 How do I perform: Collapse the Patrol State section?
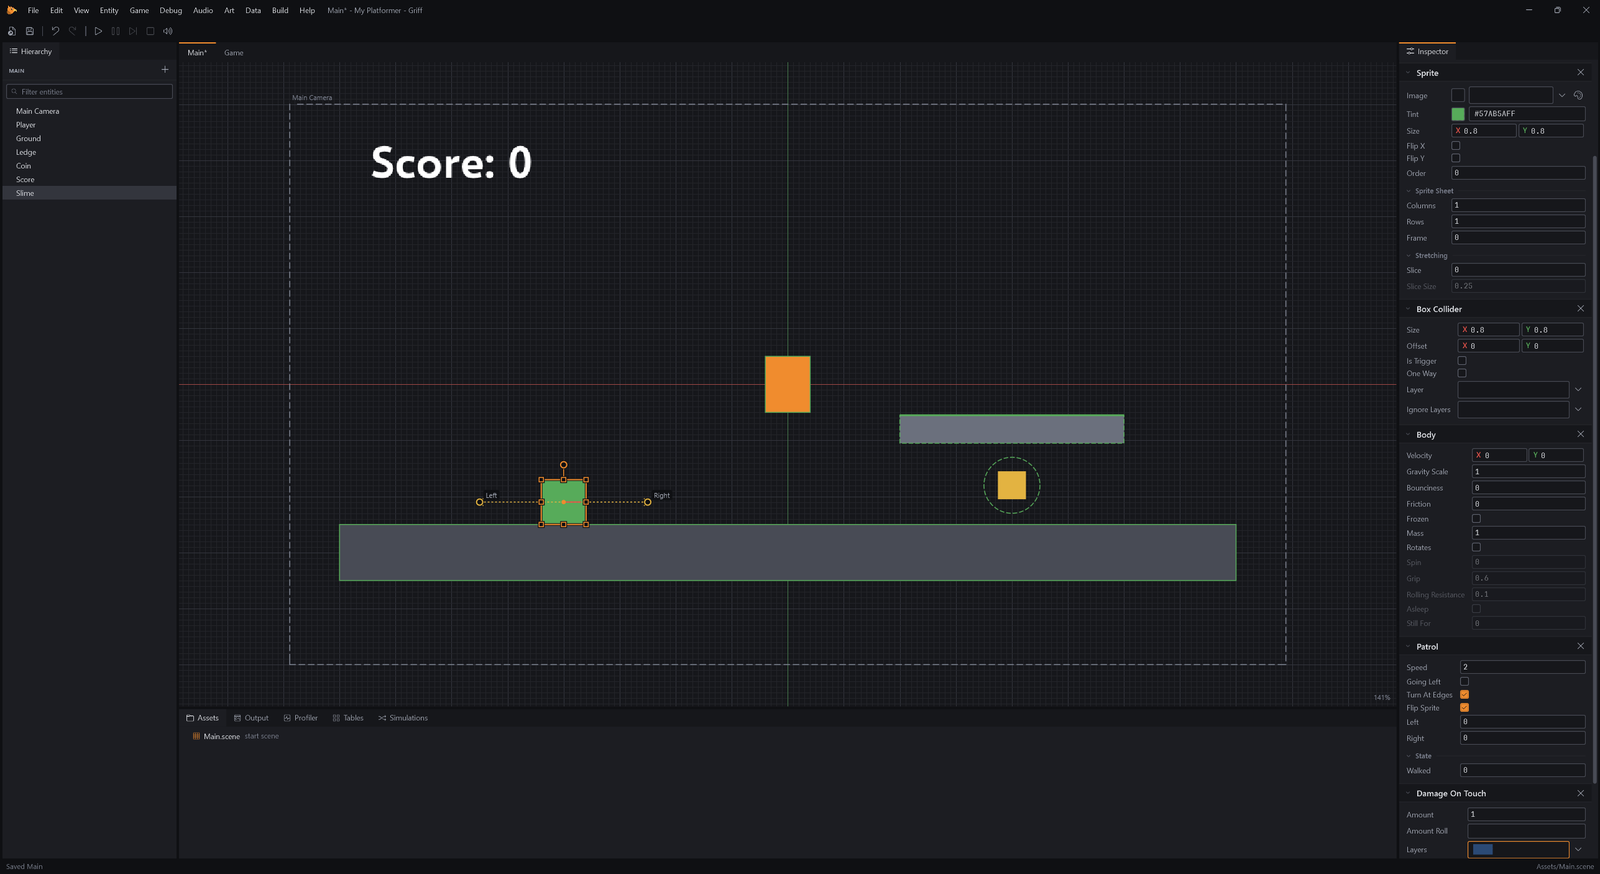click(x=1409, y=756)
